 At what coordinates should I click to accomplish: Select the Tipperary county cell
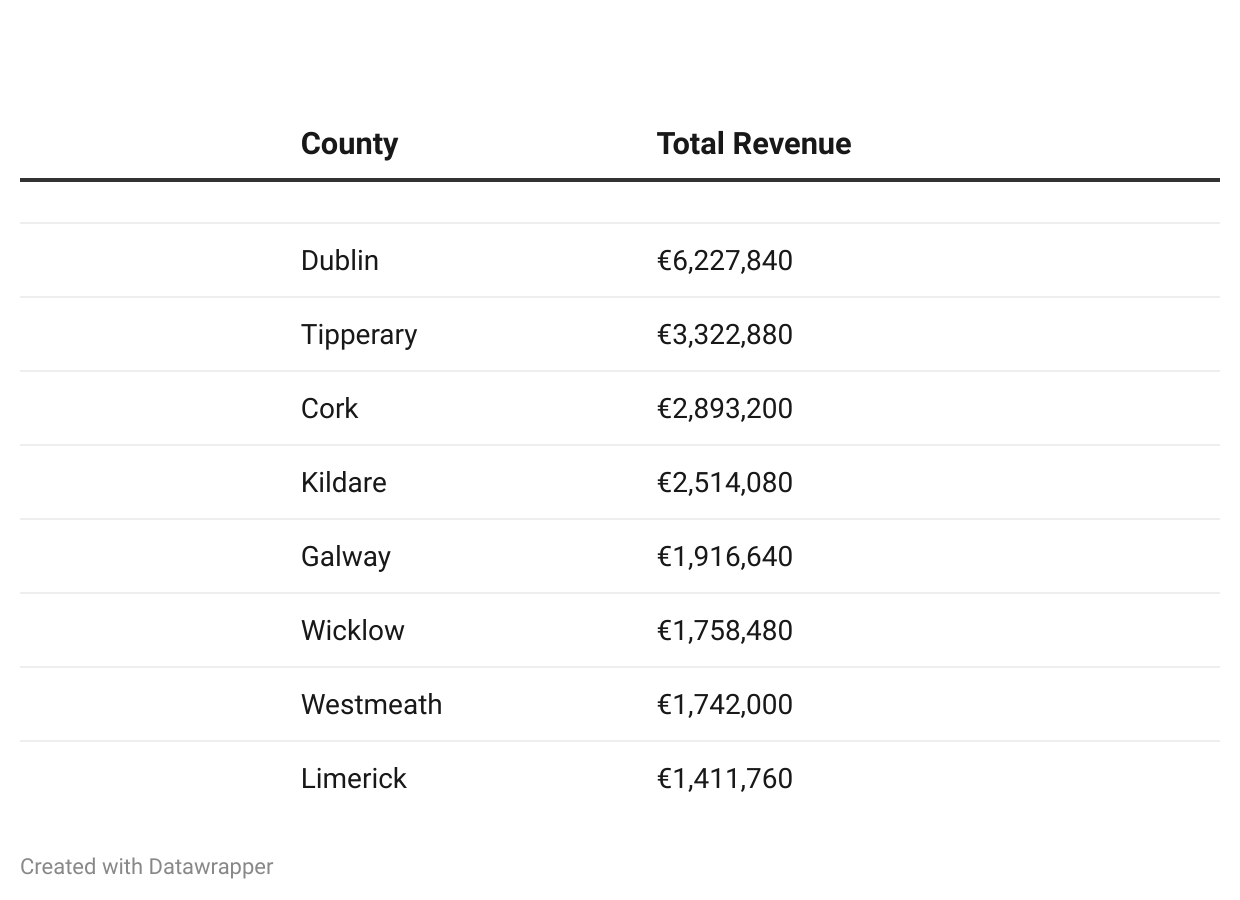pyautogui.click(x=359, y=335)
